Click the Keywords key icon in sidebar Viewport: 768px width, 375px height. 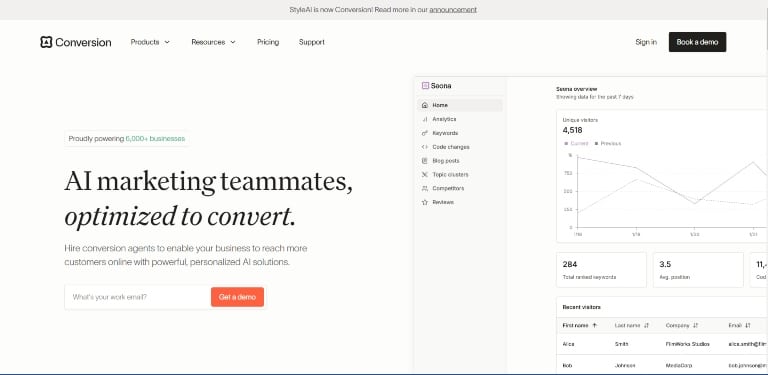(425, 133)
